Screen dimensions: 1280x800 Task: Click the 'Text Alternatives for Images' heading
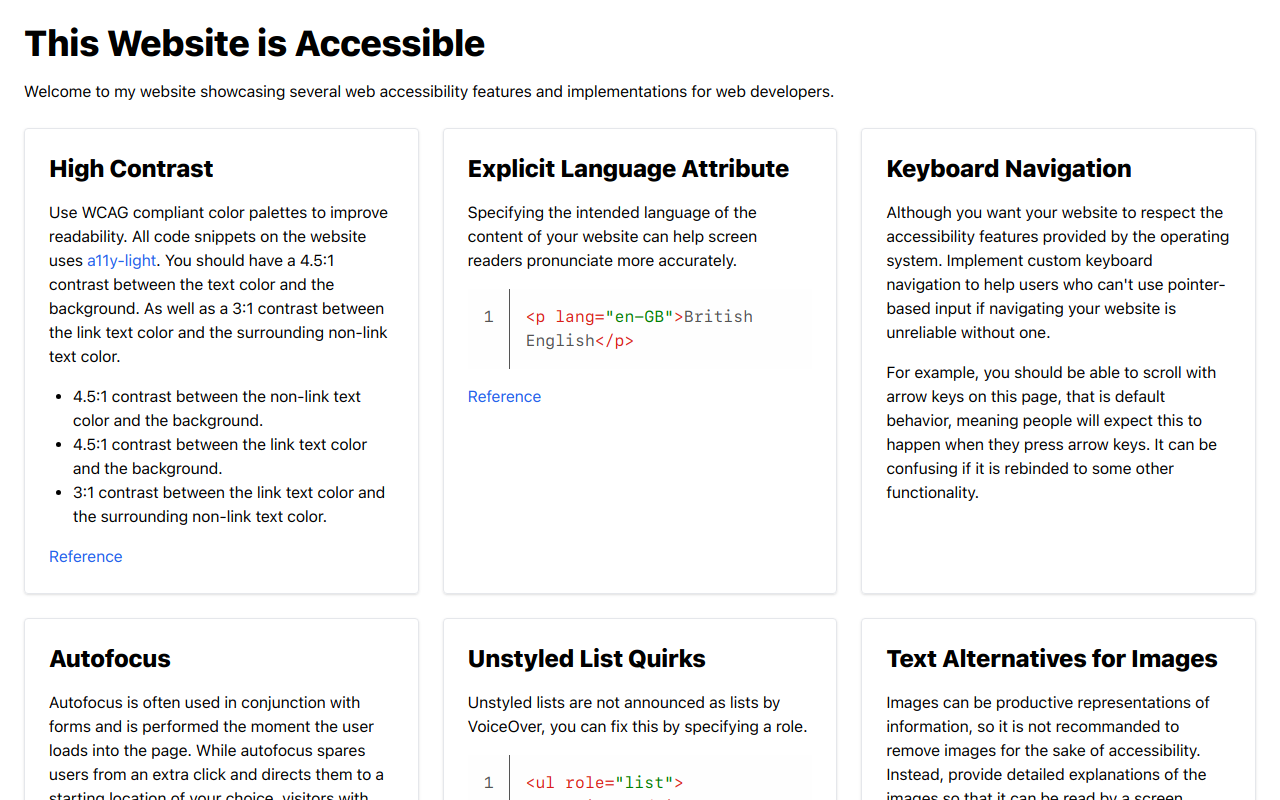click(x=1052, y=659)
